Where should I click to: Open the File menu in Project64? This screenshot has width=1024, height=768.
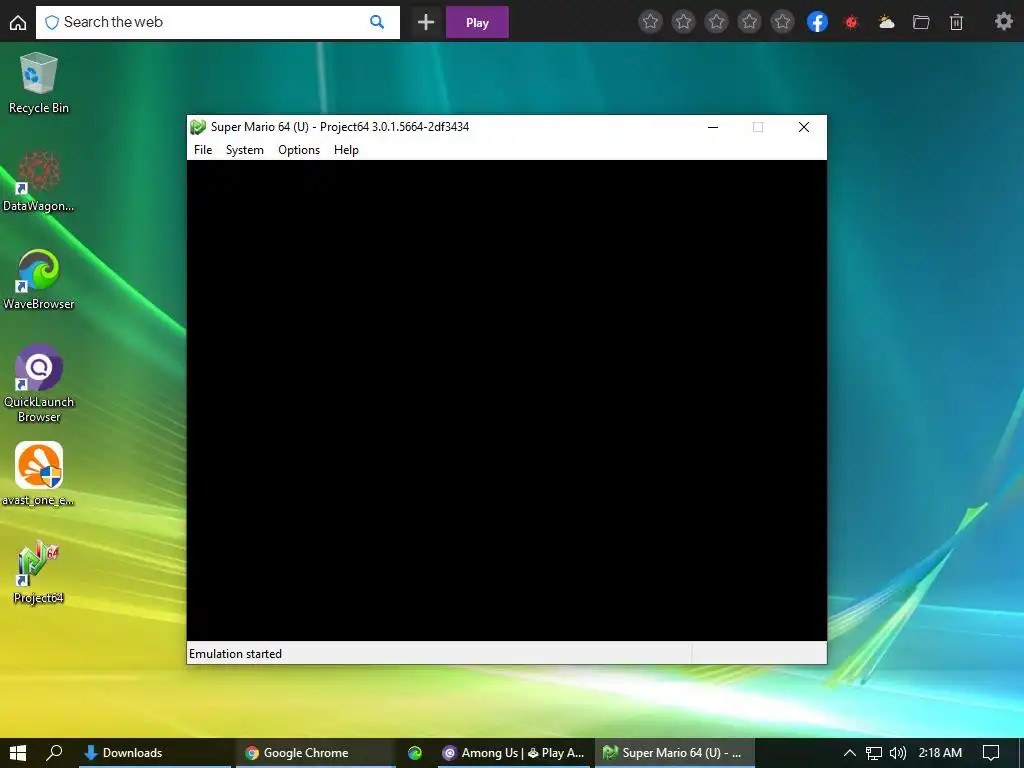coord(202,150)
